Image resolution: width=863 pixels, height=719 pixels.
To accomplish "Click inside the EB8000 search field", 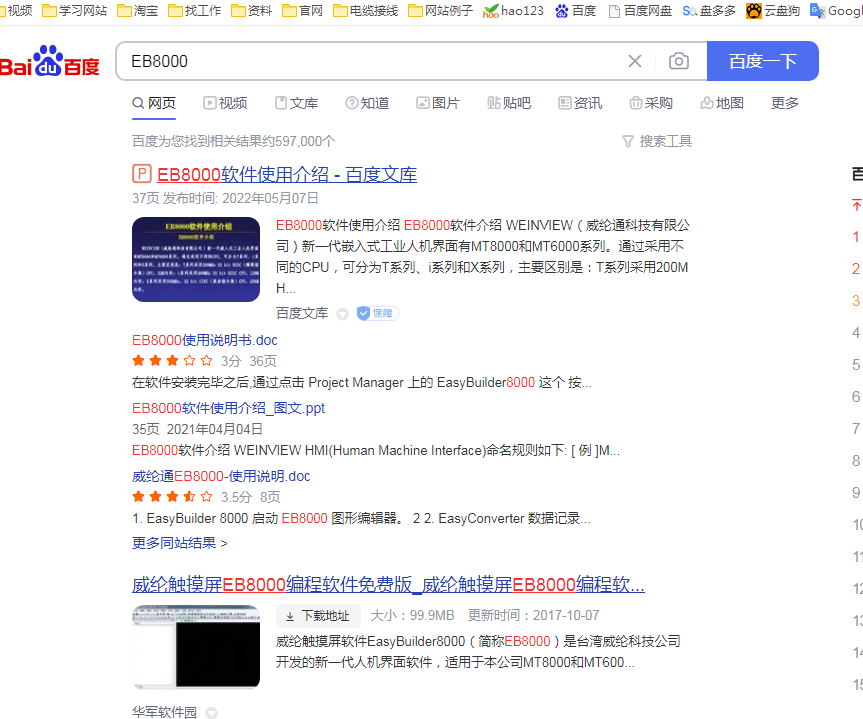I will (x=370, y=61).
